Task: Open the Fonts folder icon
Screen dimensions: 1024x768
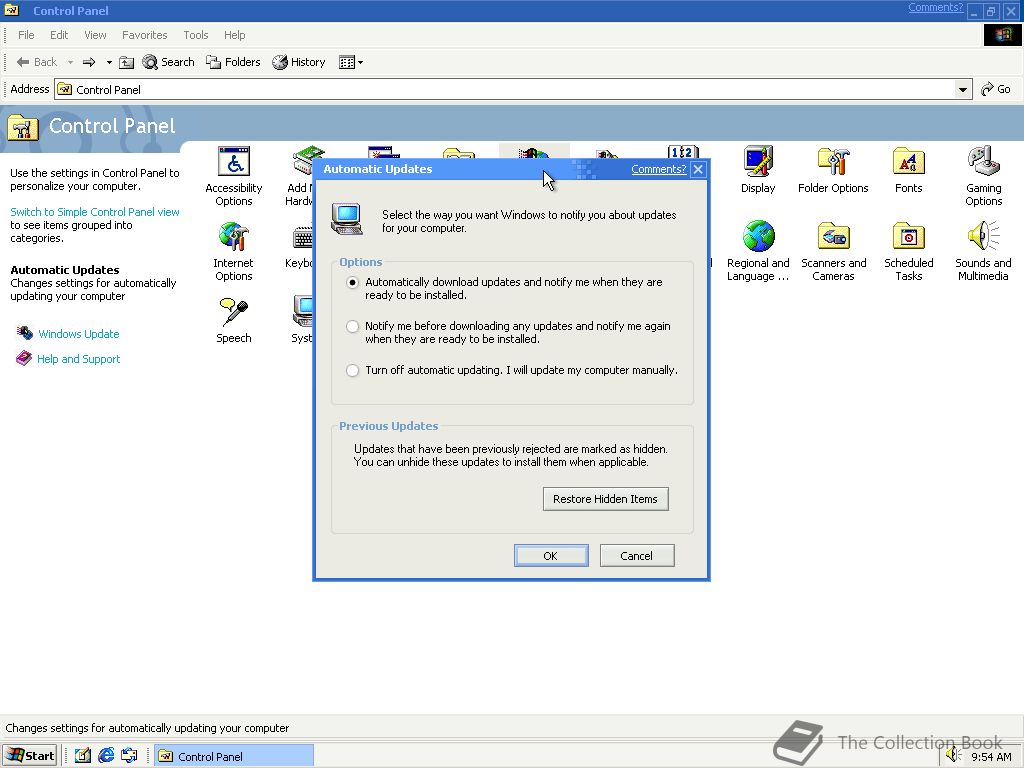Action: coord(908,161)
